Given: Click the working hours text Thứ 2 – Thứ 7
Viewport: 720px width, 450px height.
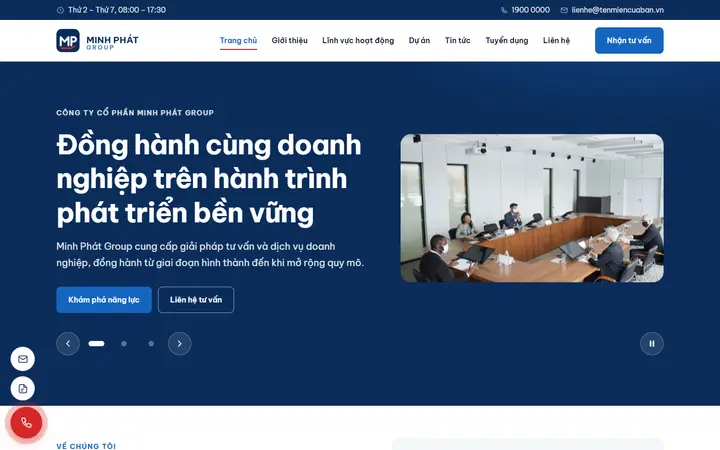Looking at the screenshot, I should [x=117, y=10].
